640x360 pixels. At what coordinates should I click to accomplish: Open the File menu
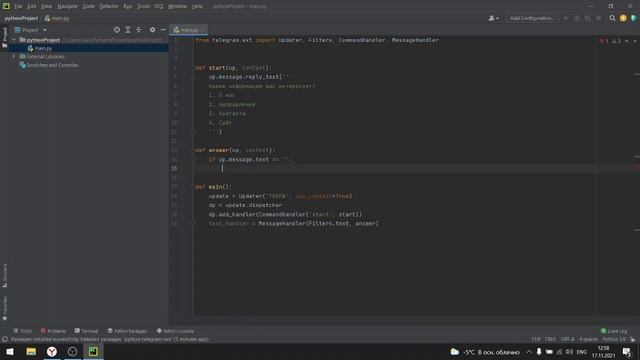[x=18, y=7]
